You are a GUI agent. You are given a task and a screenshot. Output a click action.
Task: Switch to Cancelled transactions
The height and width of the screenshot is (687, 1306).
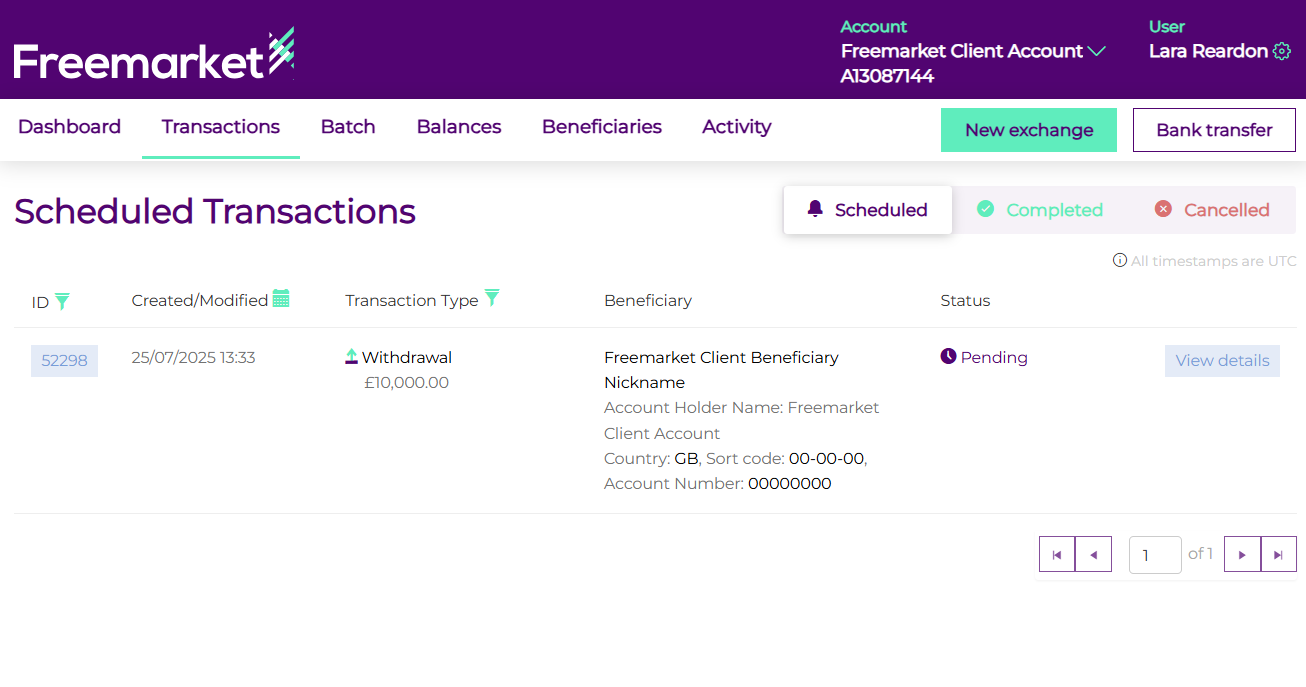1212,210
